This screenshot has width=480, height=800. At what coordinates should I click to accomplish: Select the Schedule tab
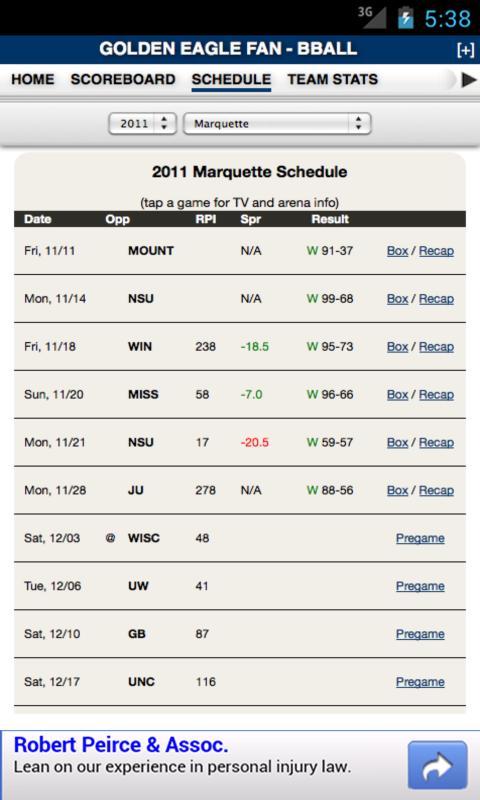(x=231, y=80)
